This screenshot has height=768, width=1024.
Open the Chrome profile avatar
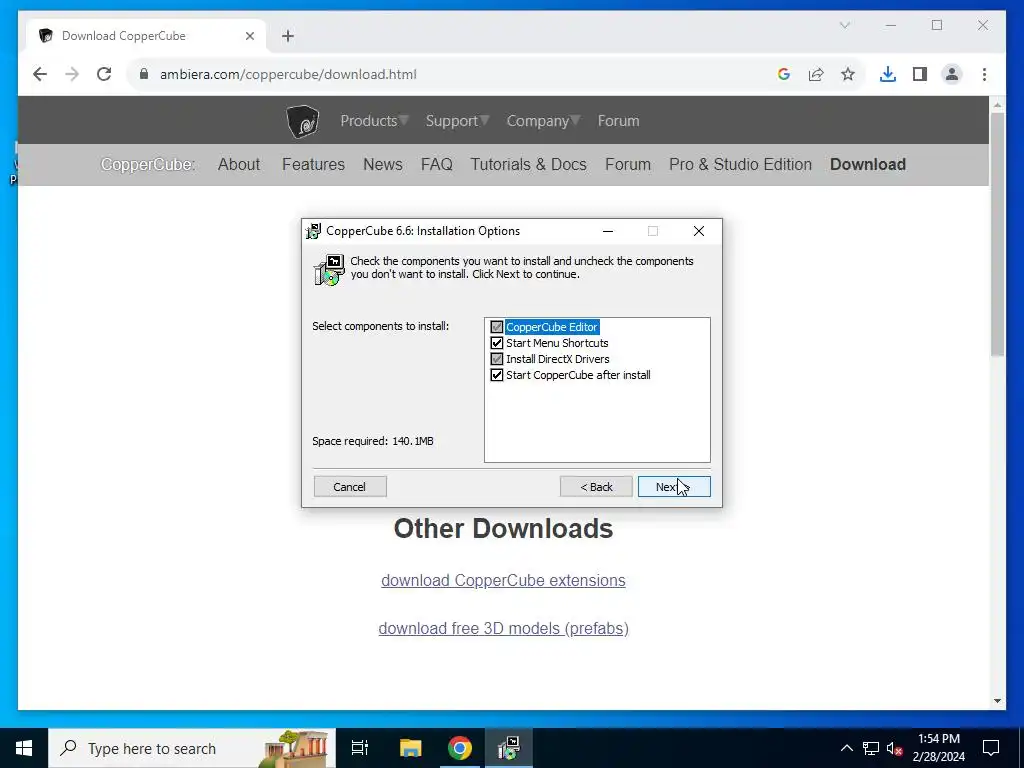click(x=952, y=74)
